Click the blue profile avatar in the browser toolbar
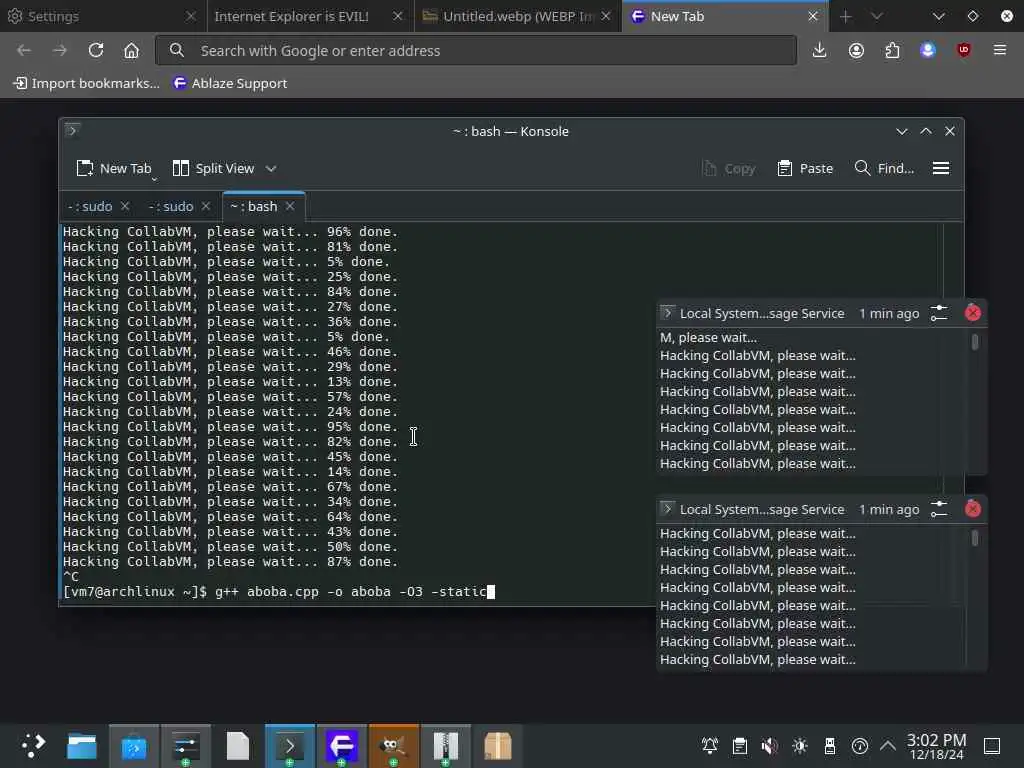The width and height of the screenshot is (1024, 768). coord(928,50)
